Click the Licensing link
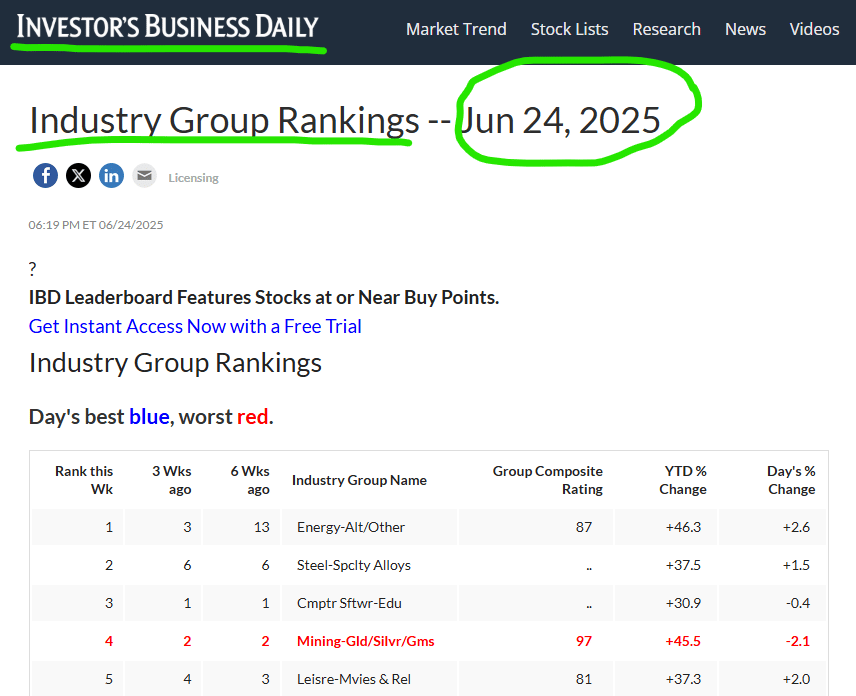This screenshot has height=696, width=856. pos(193,178)
